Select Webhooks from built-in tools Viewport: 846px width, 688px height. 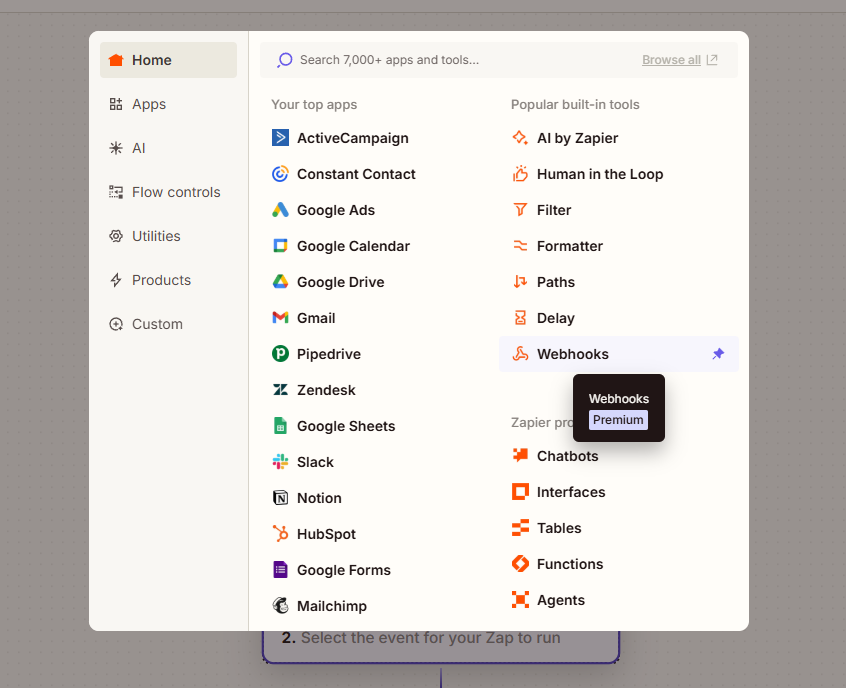572,354
